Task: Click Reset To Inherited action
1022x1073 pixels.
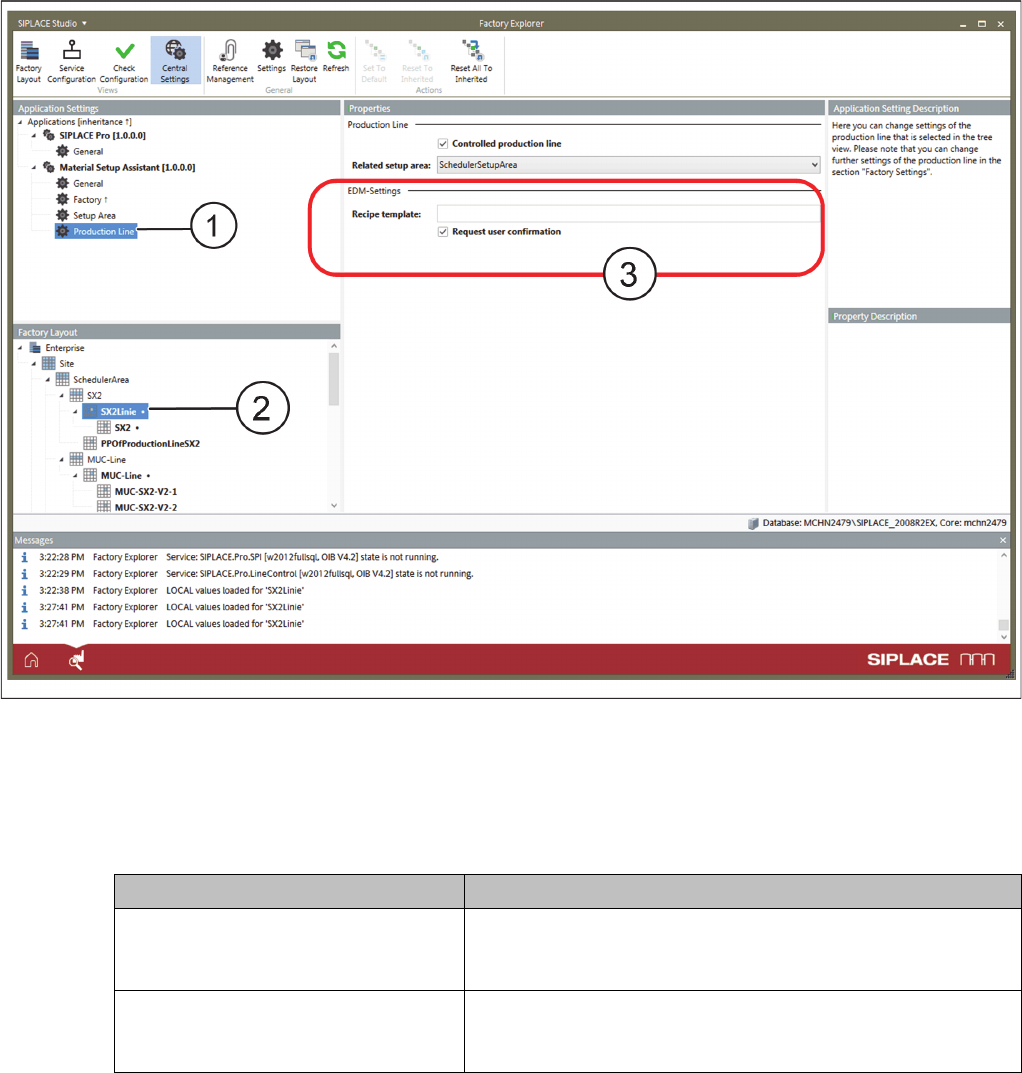Action: 417,62
